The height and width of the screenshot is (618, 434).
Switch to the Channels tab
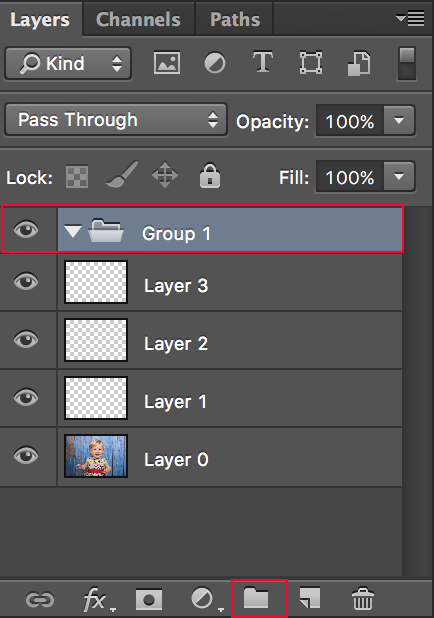click(138, 19)
